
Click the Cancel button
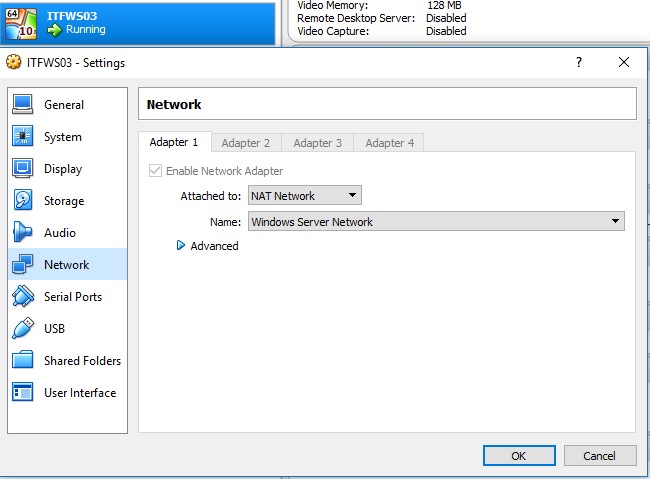[x=600, y=456]
